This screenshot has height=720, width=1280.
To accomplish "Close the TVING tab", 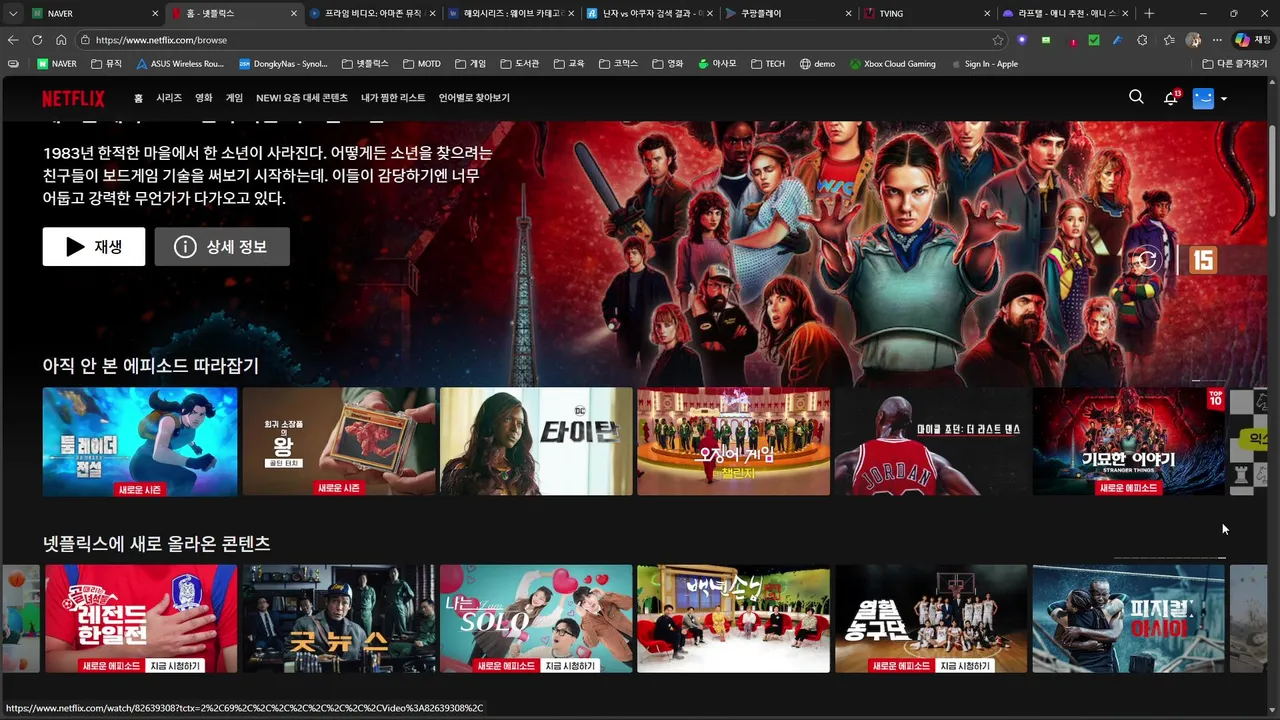I will (987, 14).
